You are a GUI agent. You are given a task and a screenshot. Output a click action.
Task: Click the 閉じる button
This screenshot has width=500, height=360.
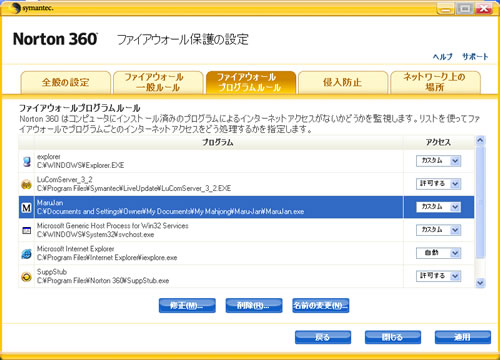tap(393, 337)
